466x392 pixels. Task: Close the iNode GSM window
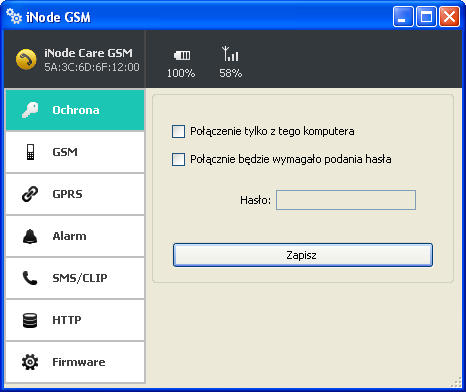(449, 16)
